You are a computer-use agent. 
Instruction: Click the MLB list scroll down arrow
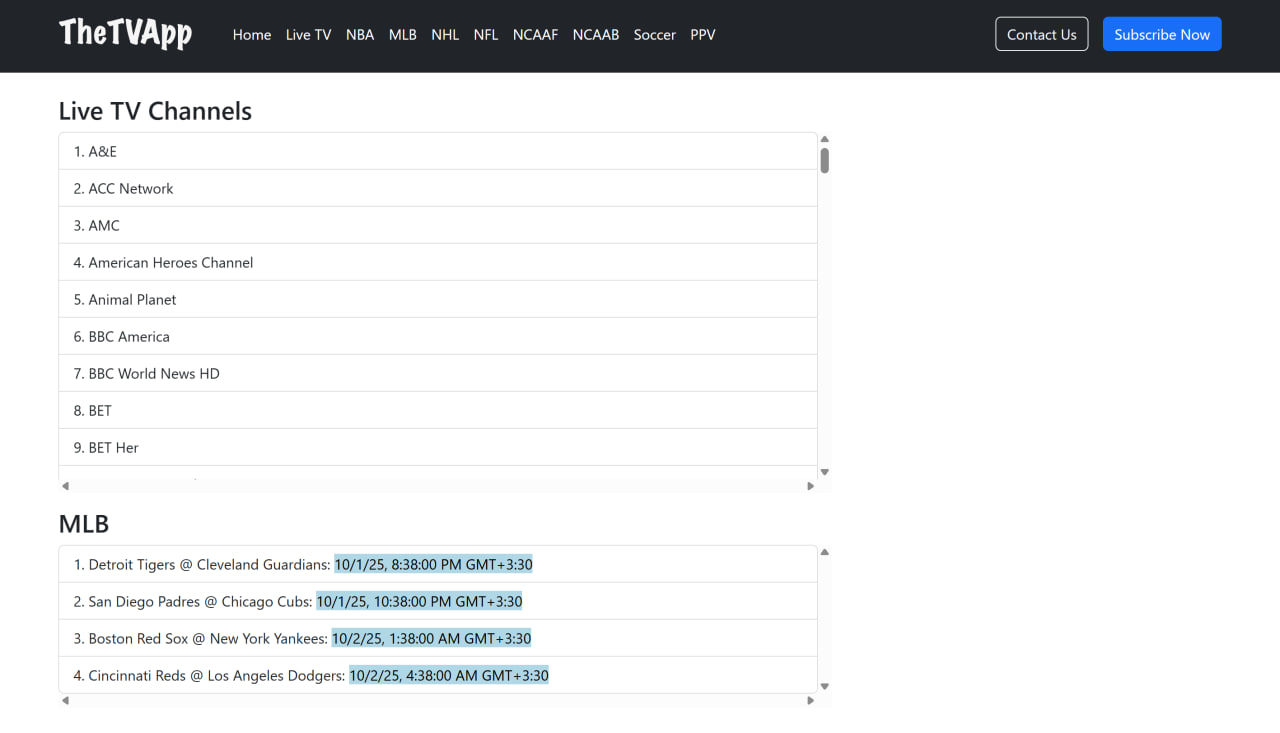pyautogui.click(x=825, y=686)
